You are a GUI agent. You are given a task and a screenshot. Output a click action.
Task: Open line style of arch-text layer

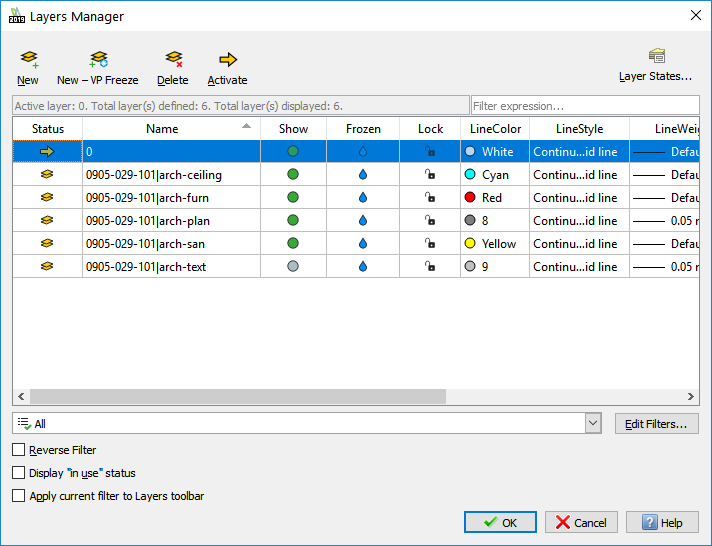pyautogui.click(x=579, y=267)
